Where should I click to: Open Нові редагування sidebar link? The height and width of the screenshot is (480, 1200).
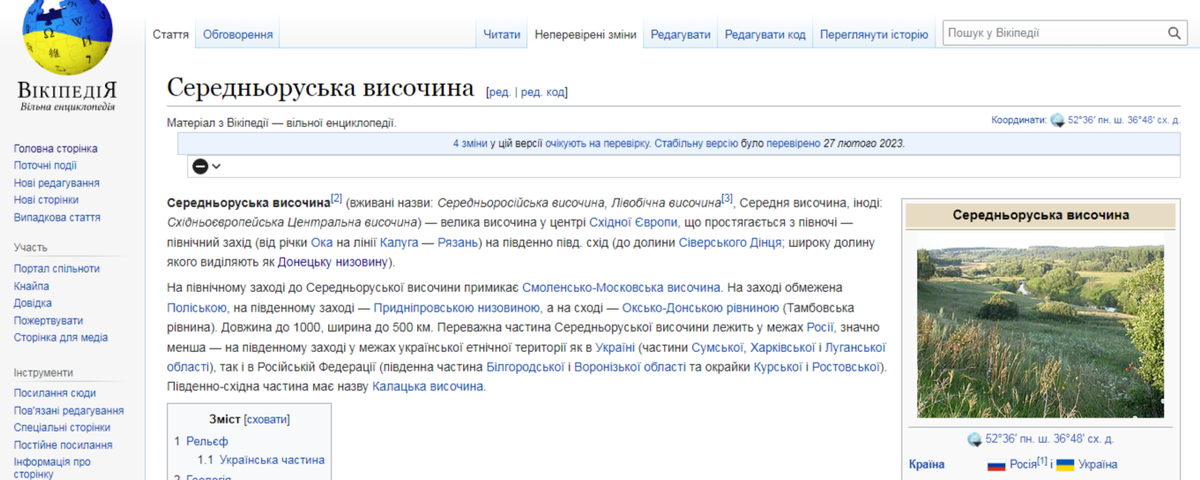point(57,183)
